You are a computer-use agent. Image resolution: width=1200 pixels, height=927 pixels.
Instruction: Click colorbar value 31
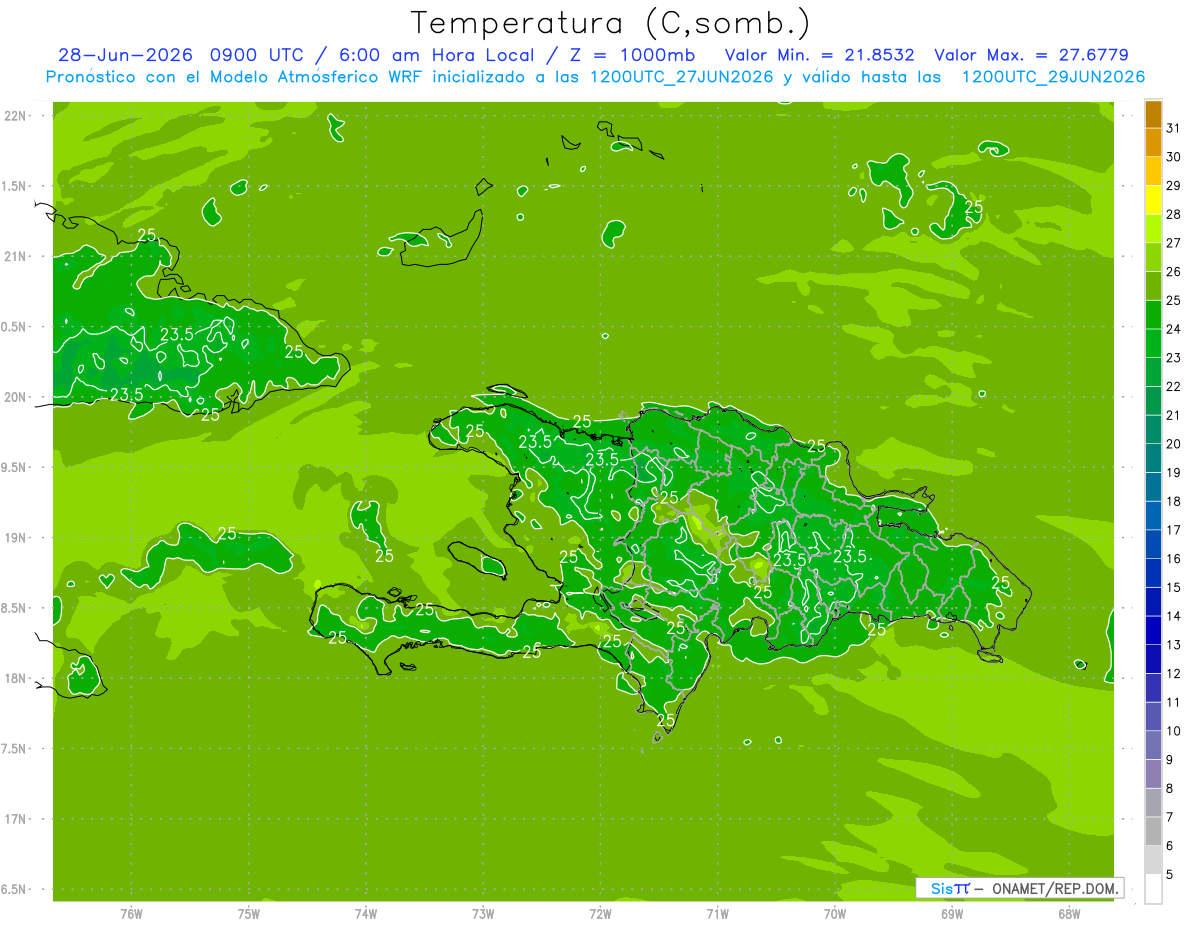1174,128
